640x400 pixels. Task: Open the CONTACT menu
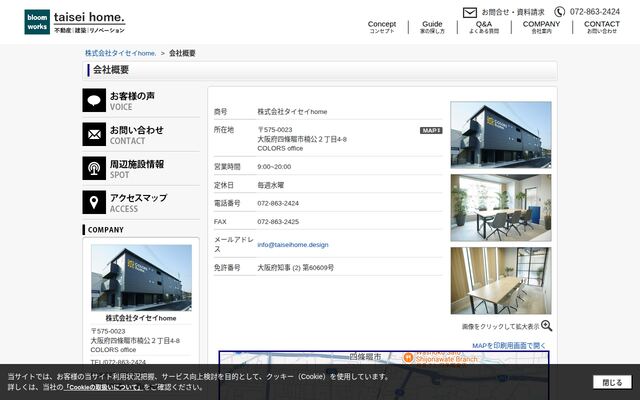pyautogui.click(x=602, y=27)
